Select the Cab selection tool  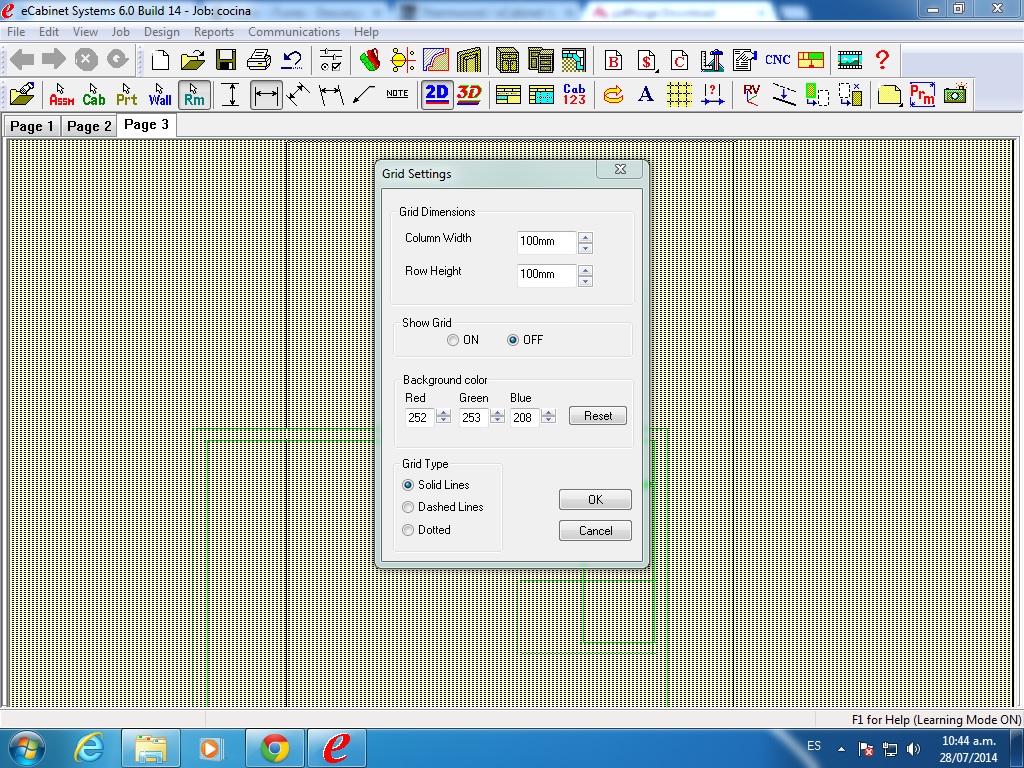(94, 95)
